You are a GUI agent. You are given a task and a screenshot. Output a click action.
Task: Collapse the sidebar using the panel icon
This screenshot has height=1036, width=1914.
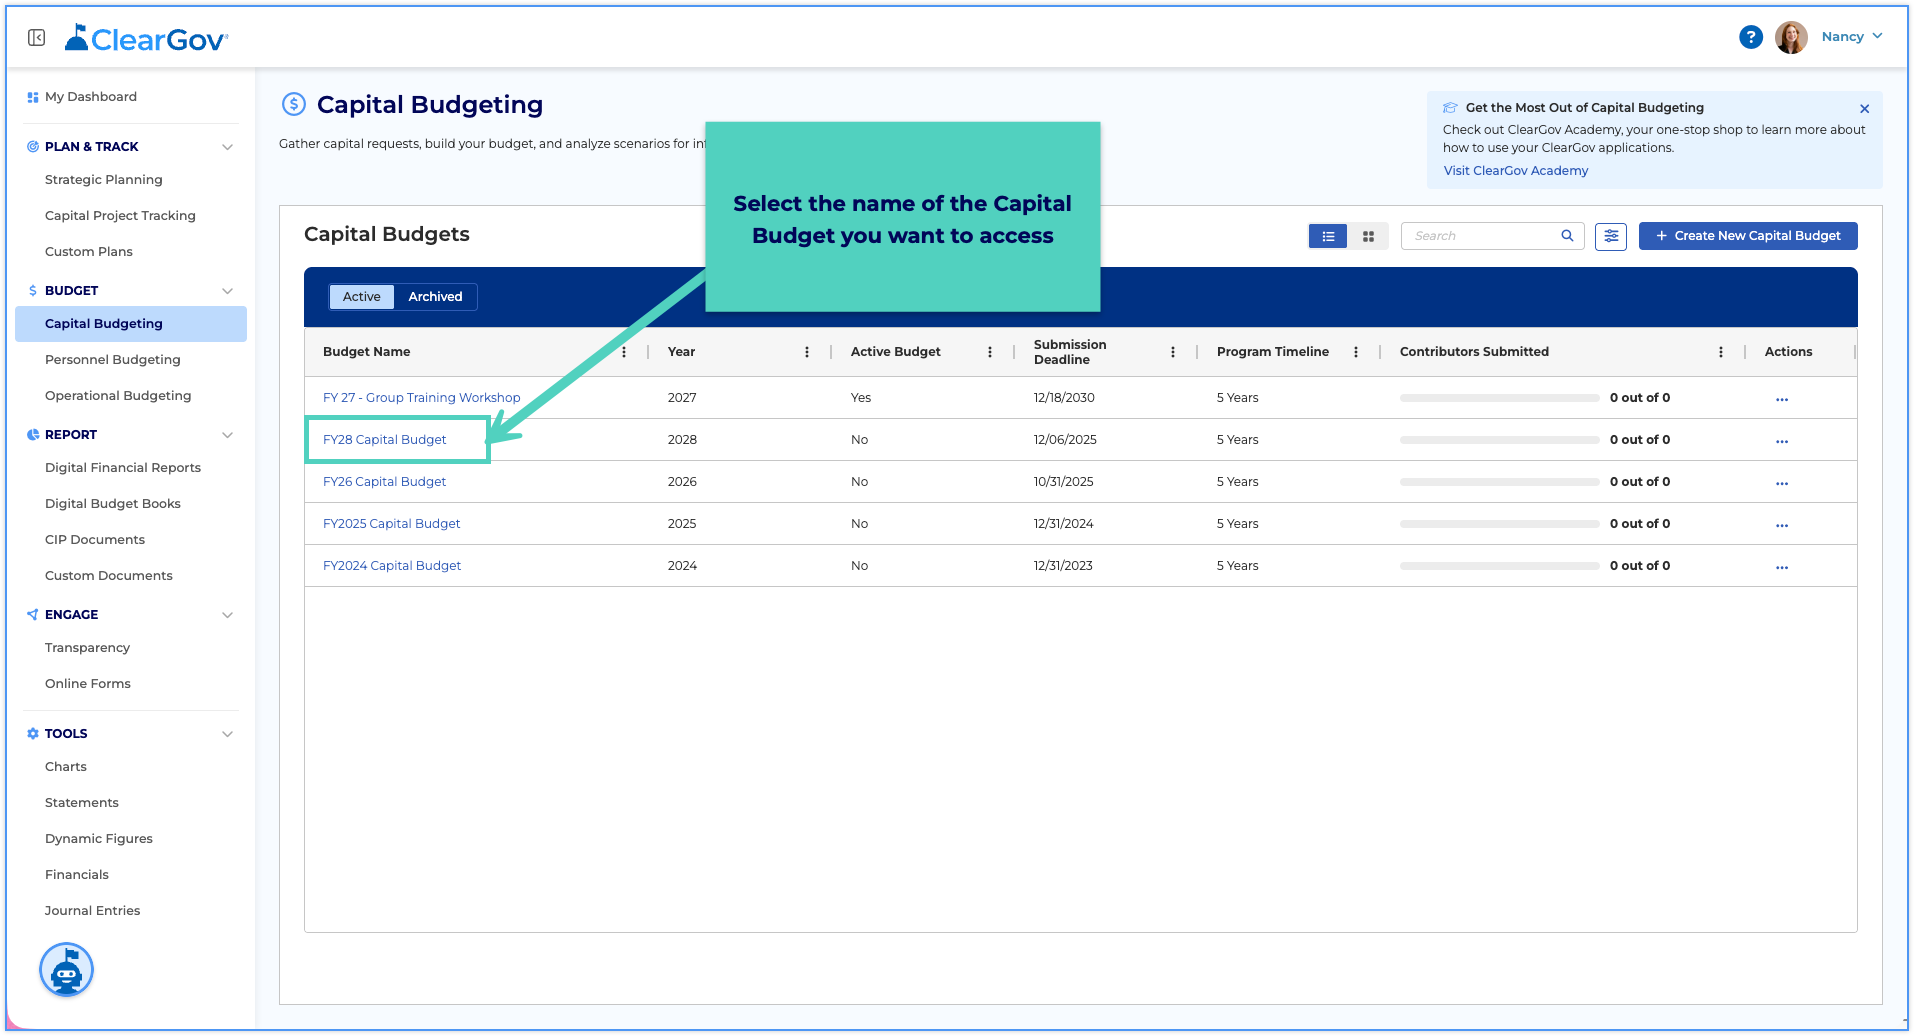37,38
